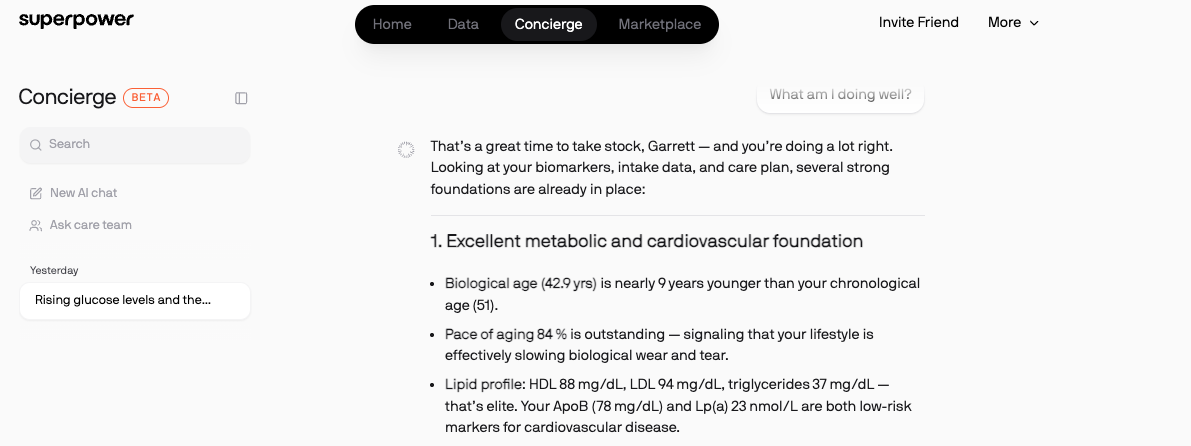Click the superpower logo
The height and width of the screenshot is (446, 1191).
pyautogui.click(x=76, y=21)
